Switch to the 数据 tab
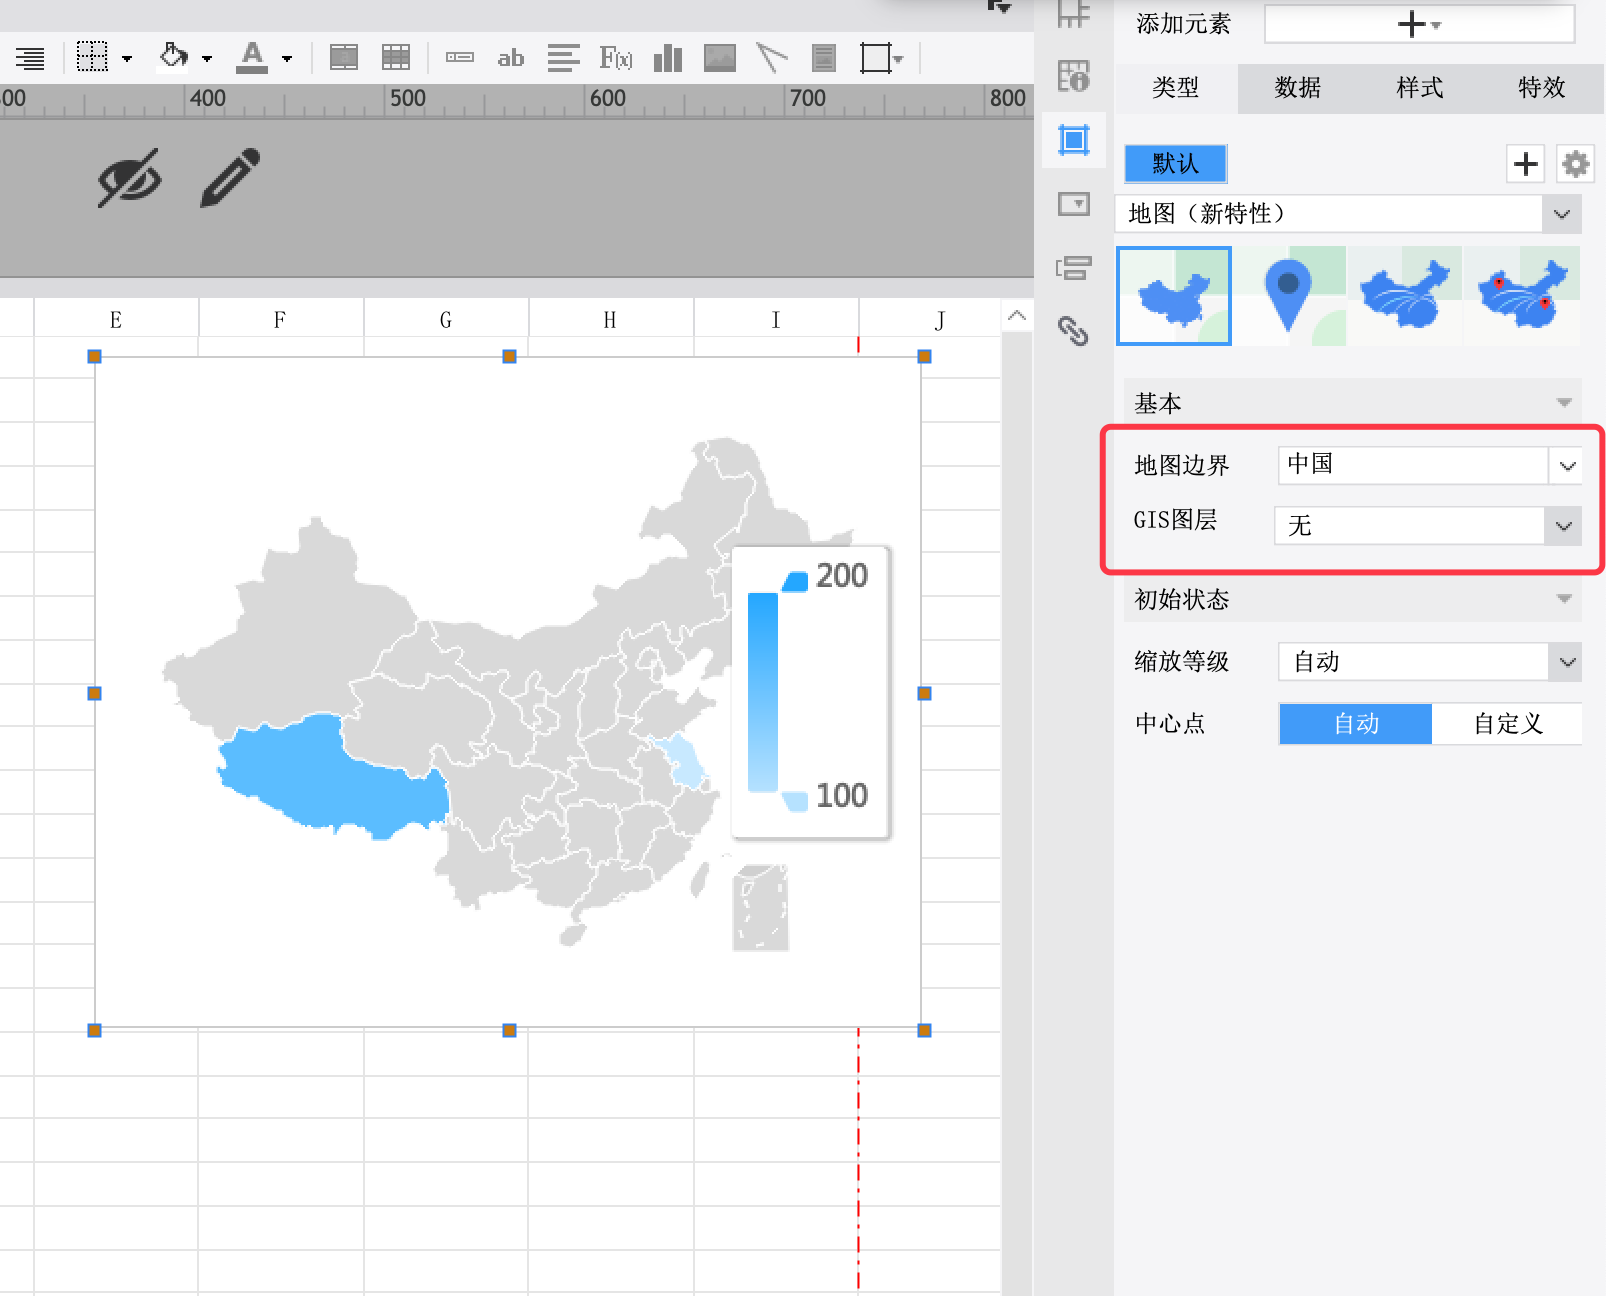 pos(1298,88)
